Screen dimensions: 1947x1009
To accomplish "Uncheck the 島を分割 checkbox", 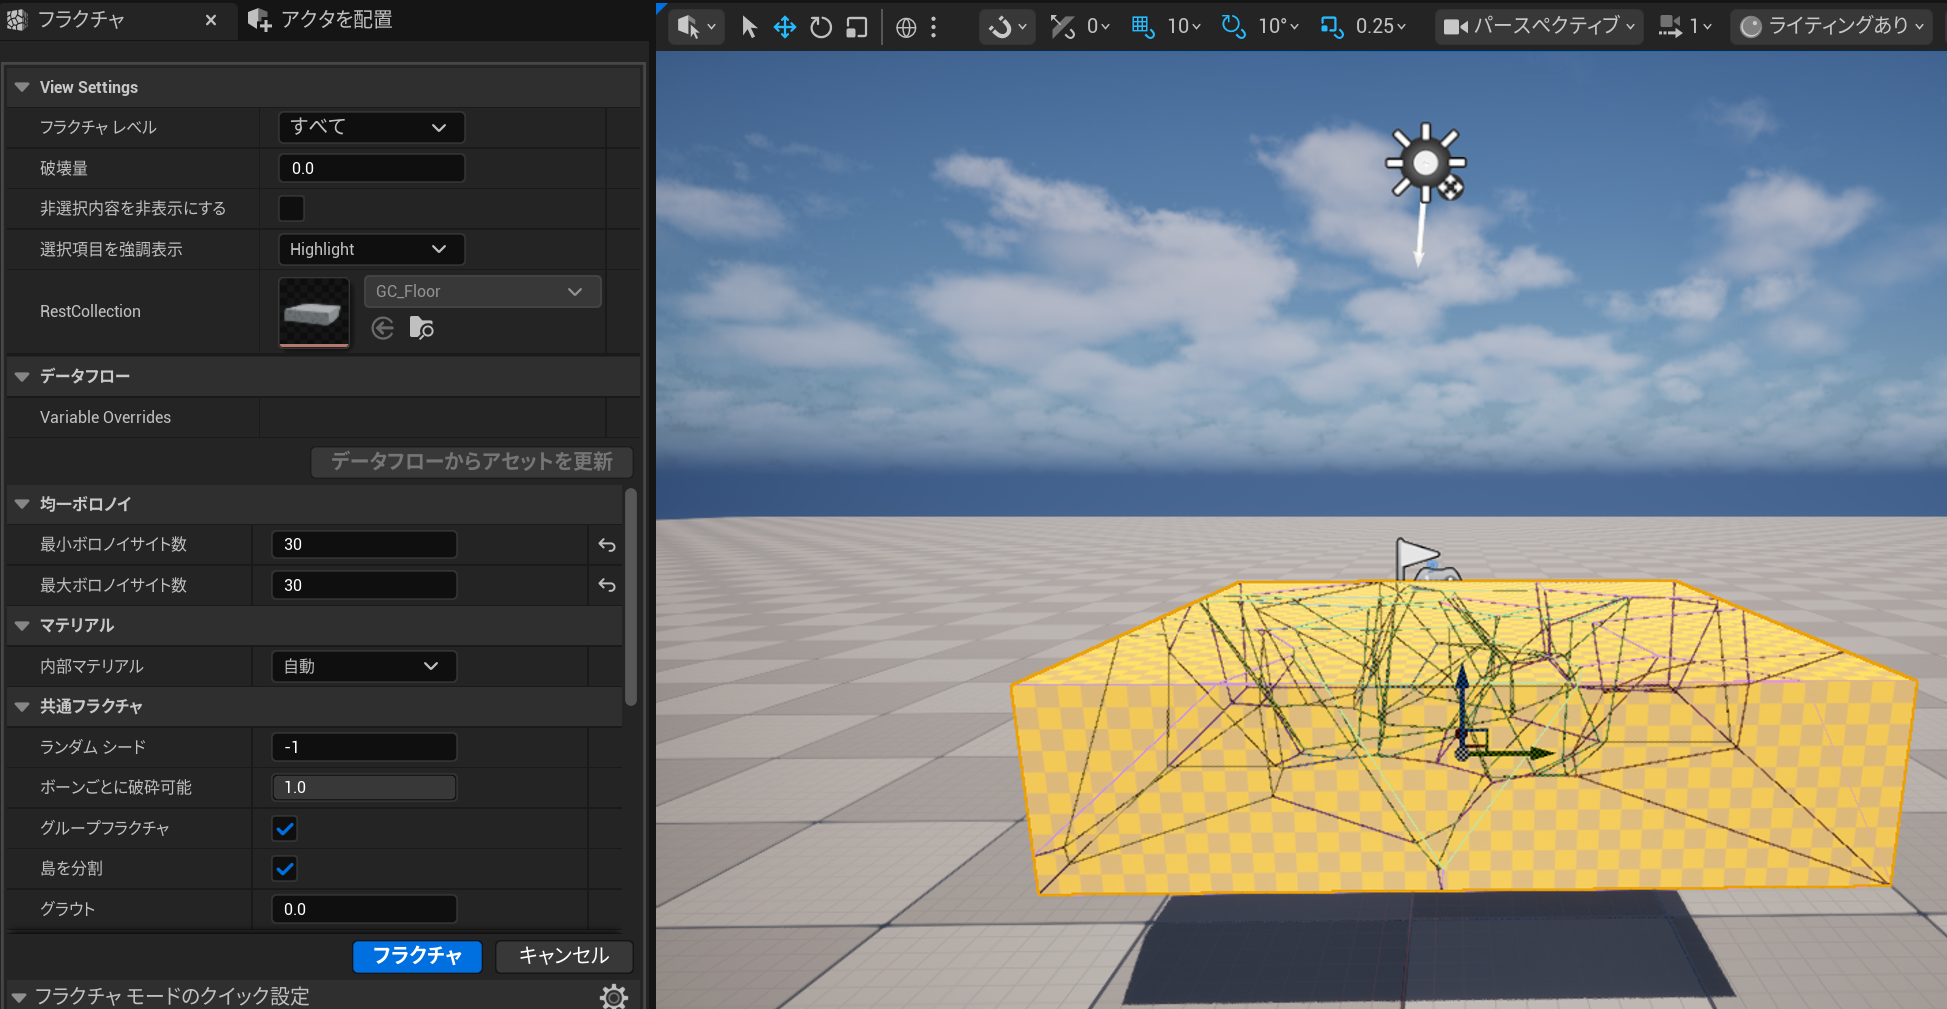I will pos(285,868).
